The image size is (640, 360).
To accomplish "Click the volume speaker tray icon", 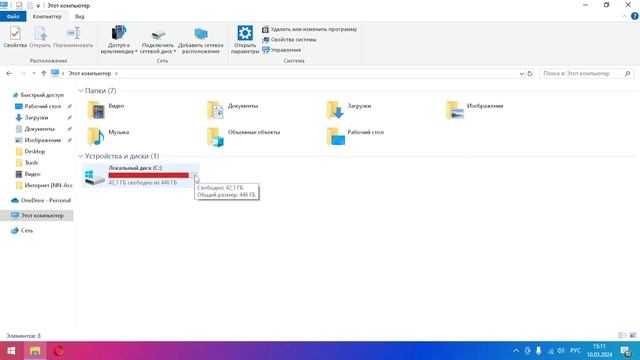I will pos(561,351).
